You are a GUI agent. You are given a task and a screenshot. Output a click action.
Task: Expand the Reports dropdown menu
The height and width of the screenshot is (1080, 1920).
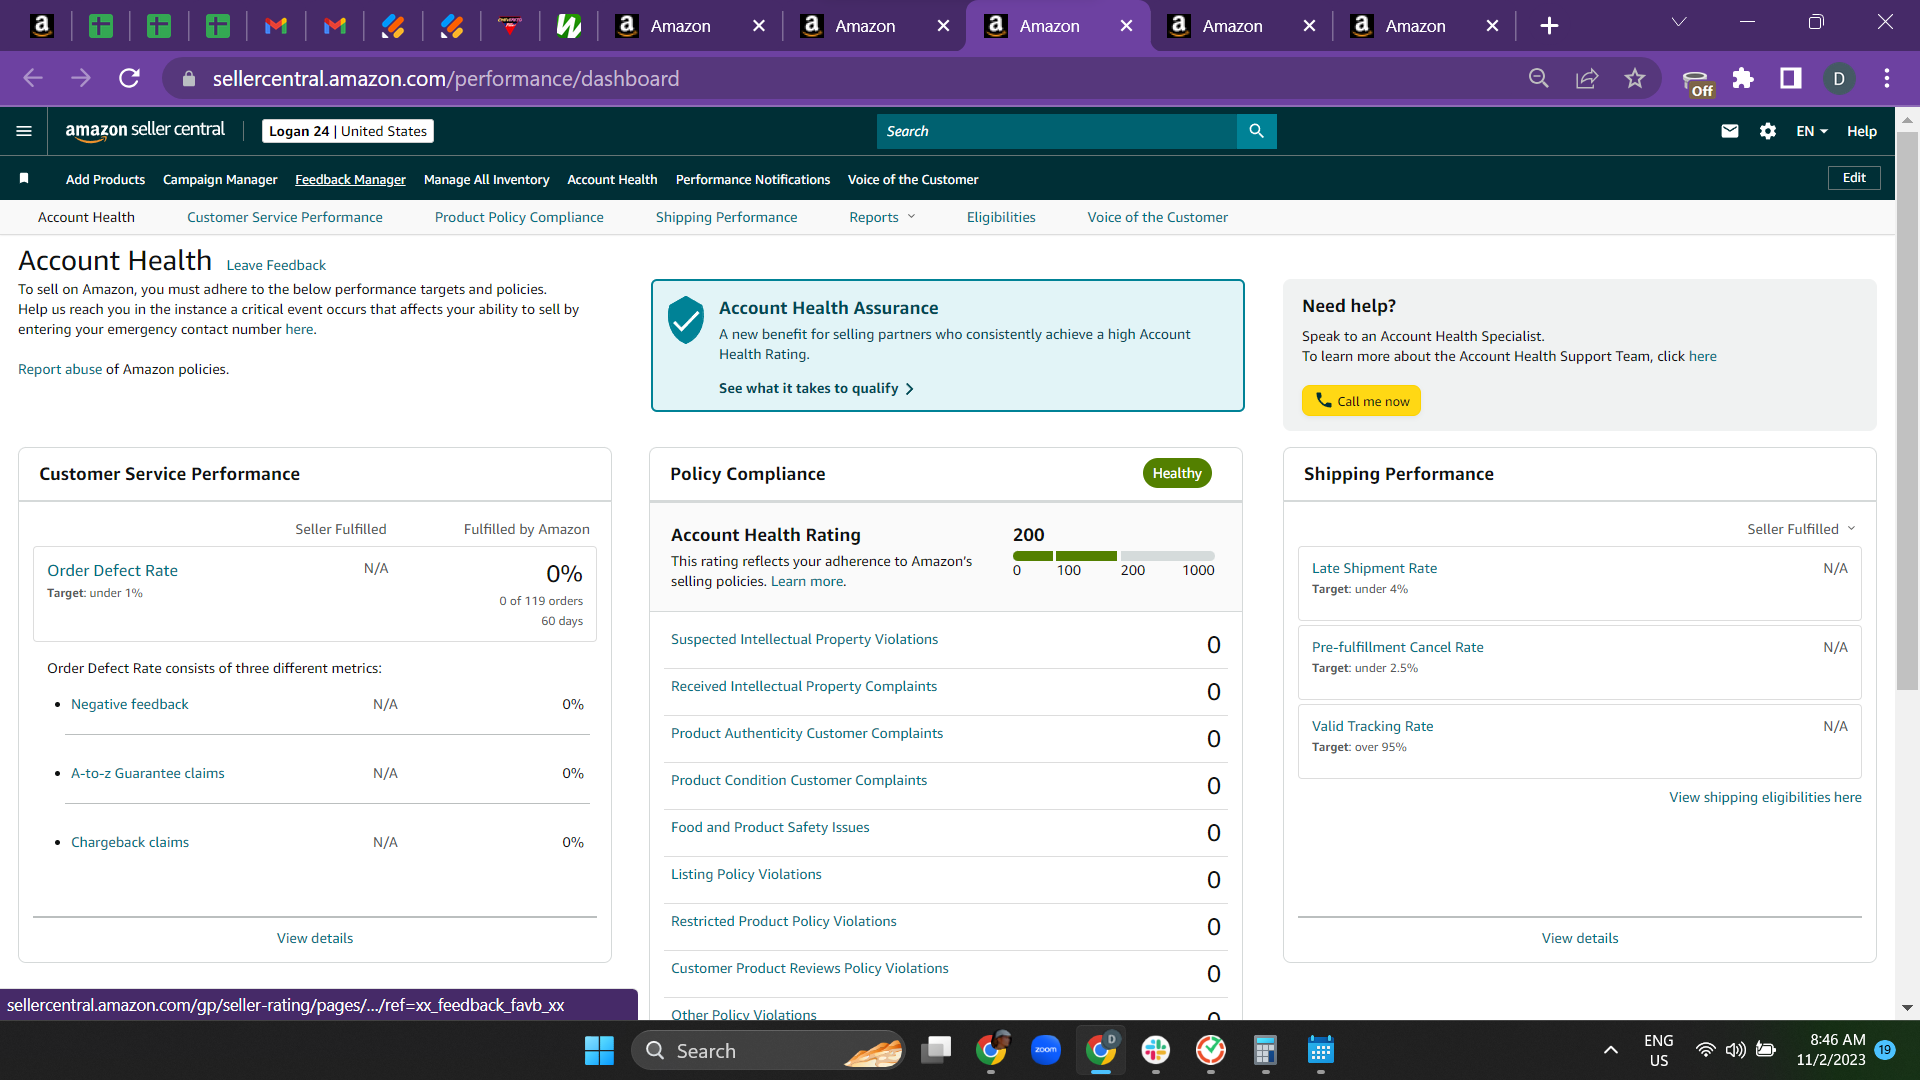point(882,217)
